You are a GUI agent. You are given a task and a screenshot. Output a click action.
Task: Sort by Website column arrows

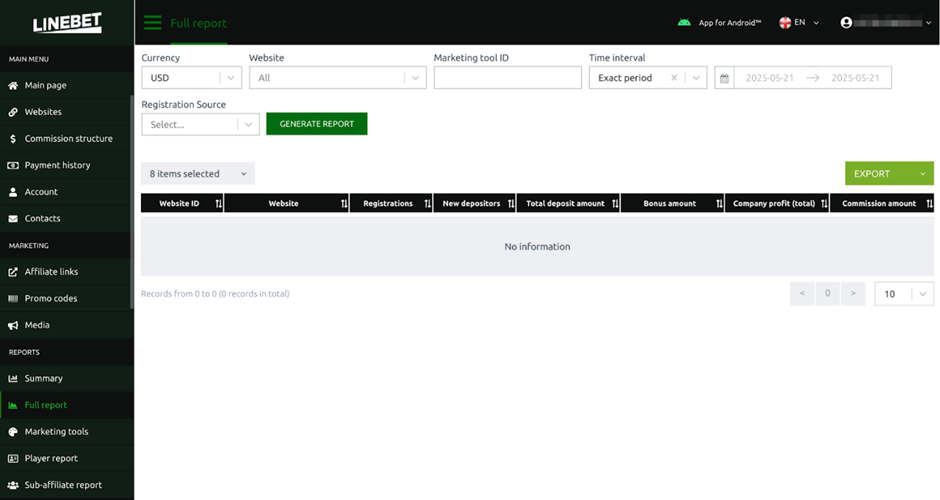[344, 204]
